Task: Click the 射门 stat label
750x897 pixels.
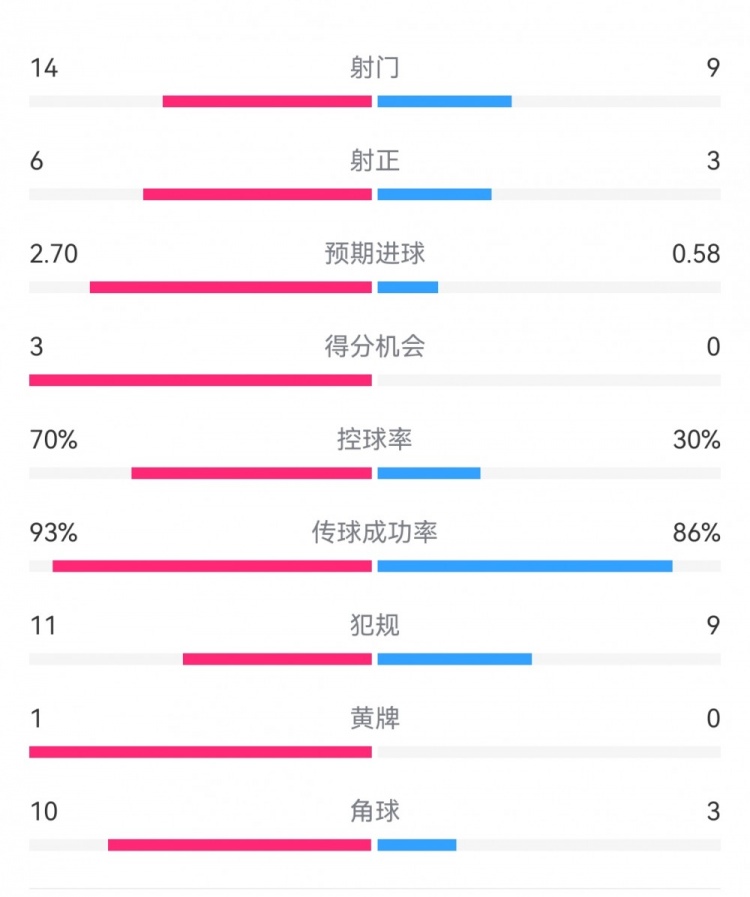Action: [375, 68]
